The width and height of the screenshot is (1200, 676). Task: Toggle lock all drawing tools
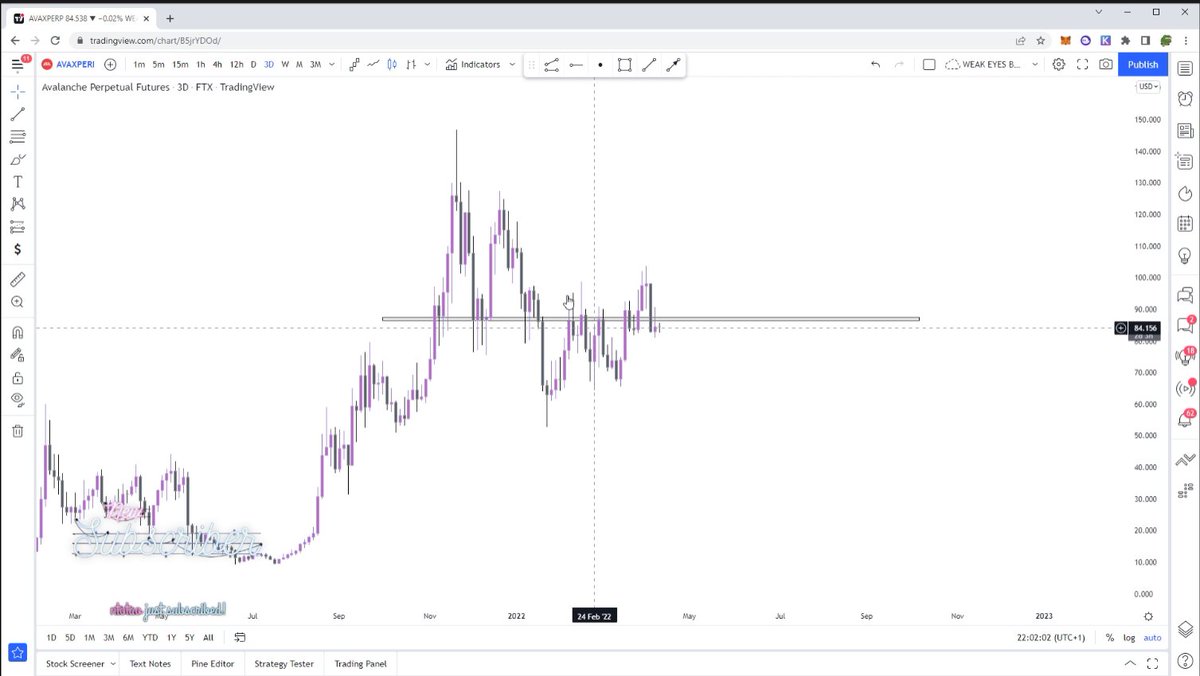tap(17, 378)
